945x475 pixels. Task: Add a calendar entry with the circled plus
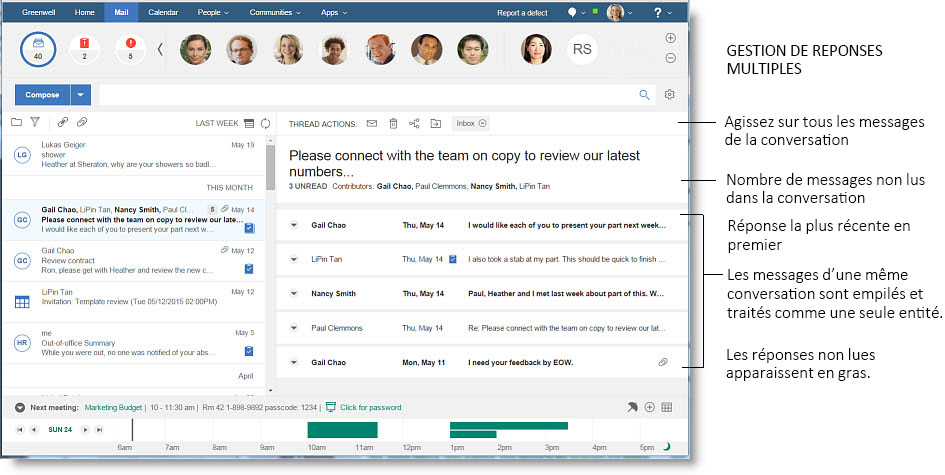pyautogui.click(x=650, y=407)
